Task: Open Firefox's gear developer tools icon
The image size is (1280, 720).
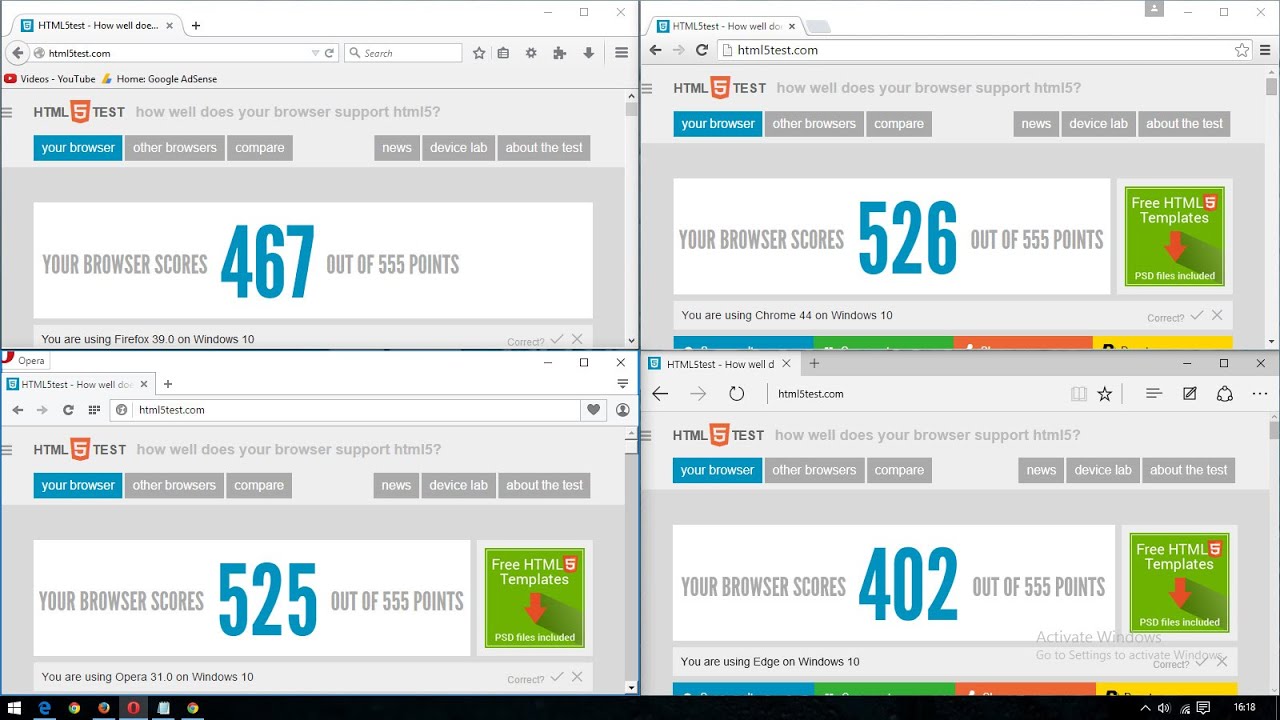Action: (x=531, y=53)
